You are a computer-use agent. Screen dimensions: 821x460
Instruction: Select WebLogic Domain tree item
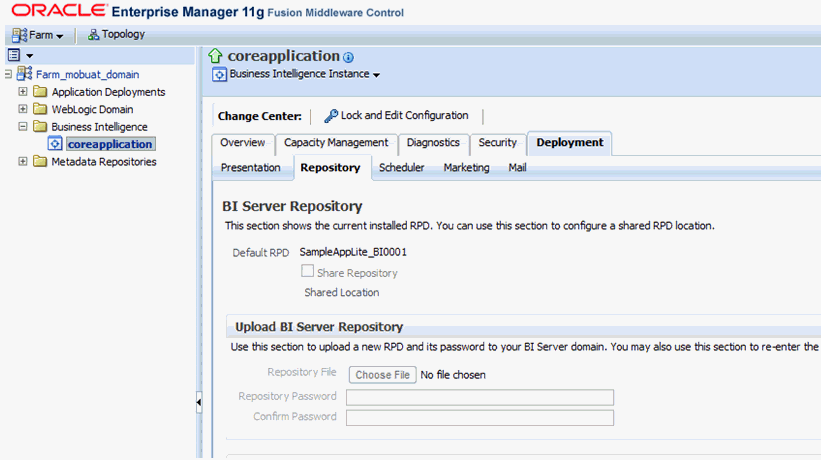pos(92,109)
